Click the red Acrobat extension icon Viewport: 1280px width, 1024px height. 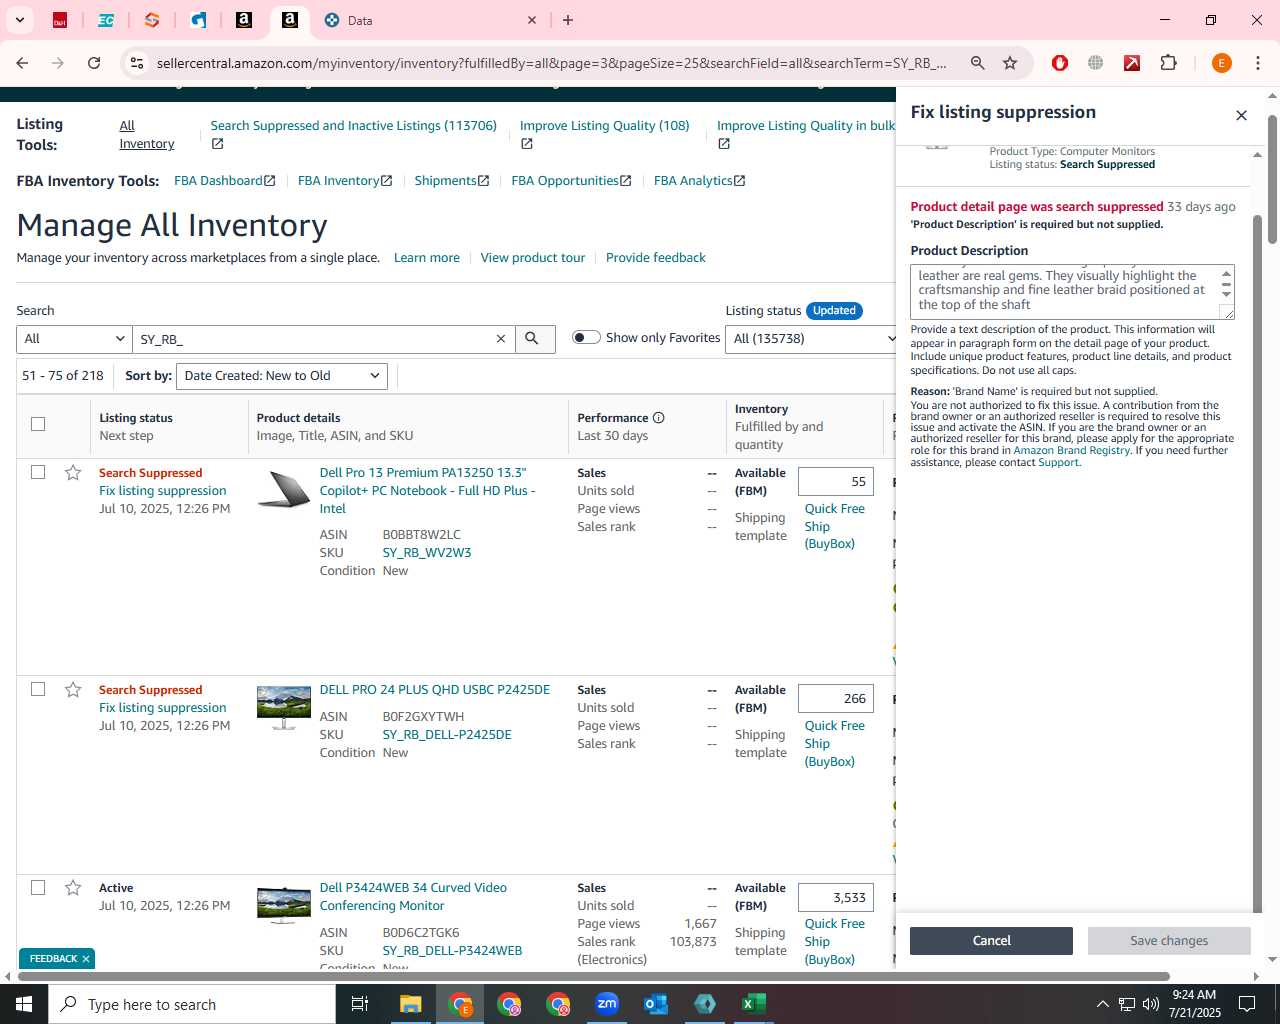coord(1132,63)
